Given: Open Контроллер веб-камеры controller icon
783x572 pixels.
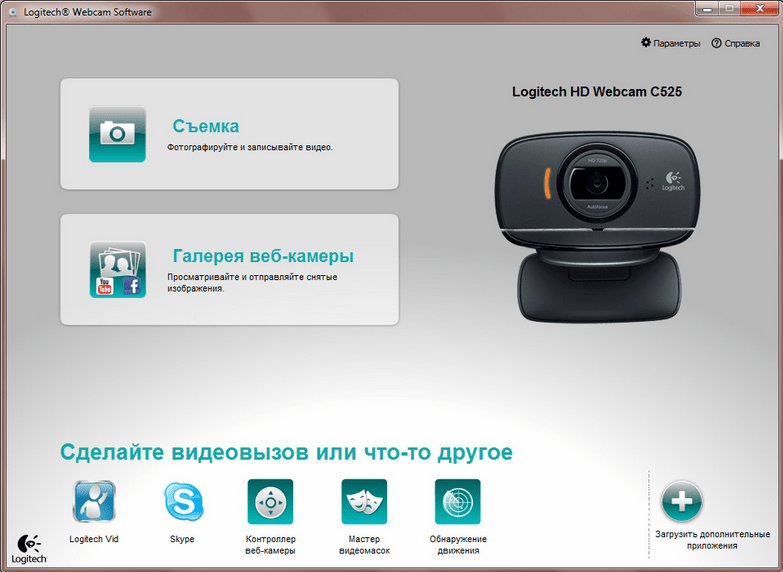Looking at the screenshot, I should [x=270, y=502].
